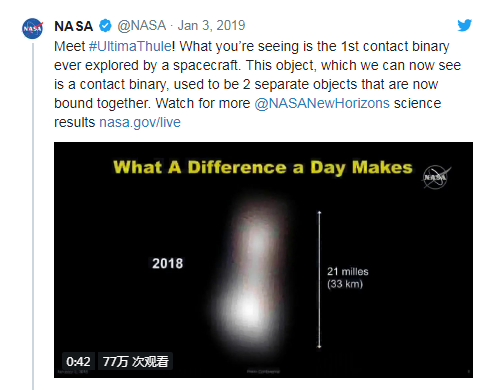Click the @NASA handle
The height and width of the screenshot is (390, 486).
tap(141, 26)
